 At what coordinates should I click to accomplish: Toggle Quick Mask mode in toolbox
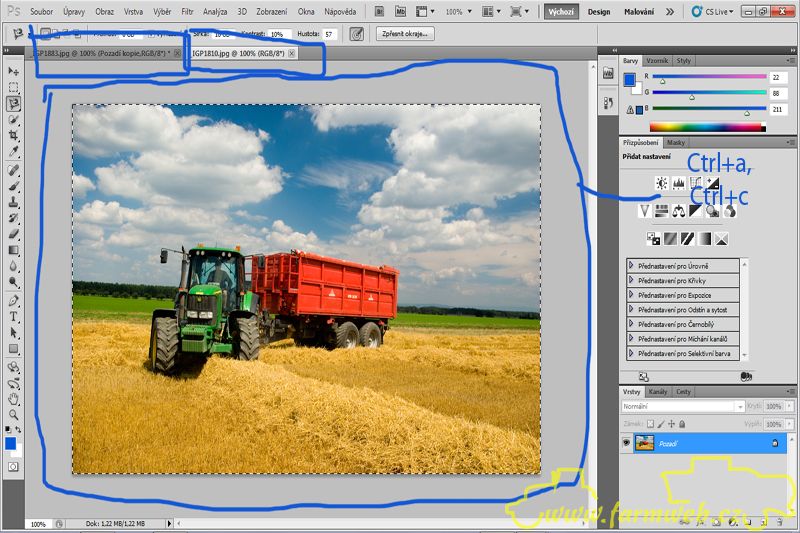tap(13, 466)
